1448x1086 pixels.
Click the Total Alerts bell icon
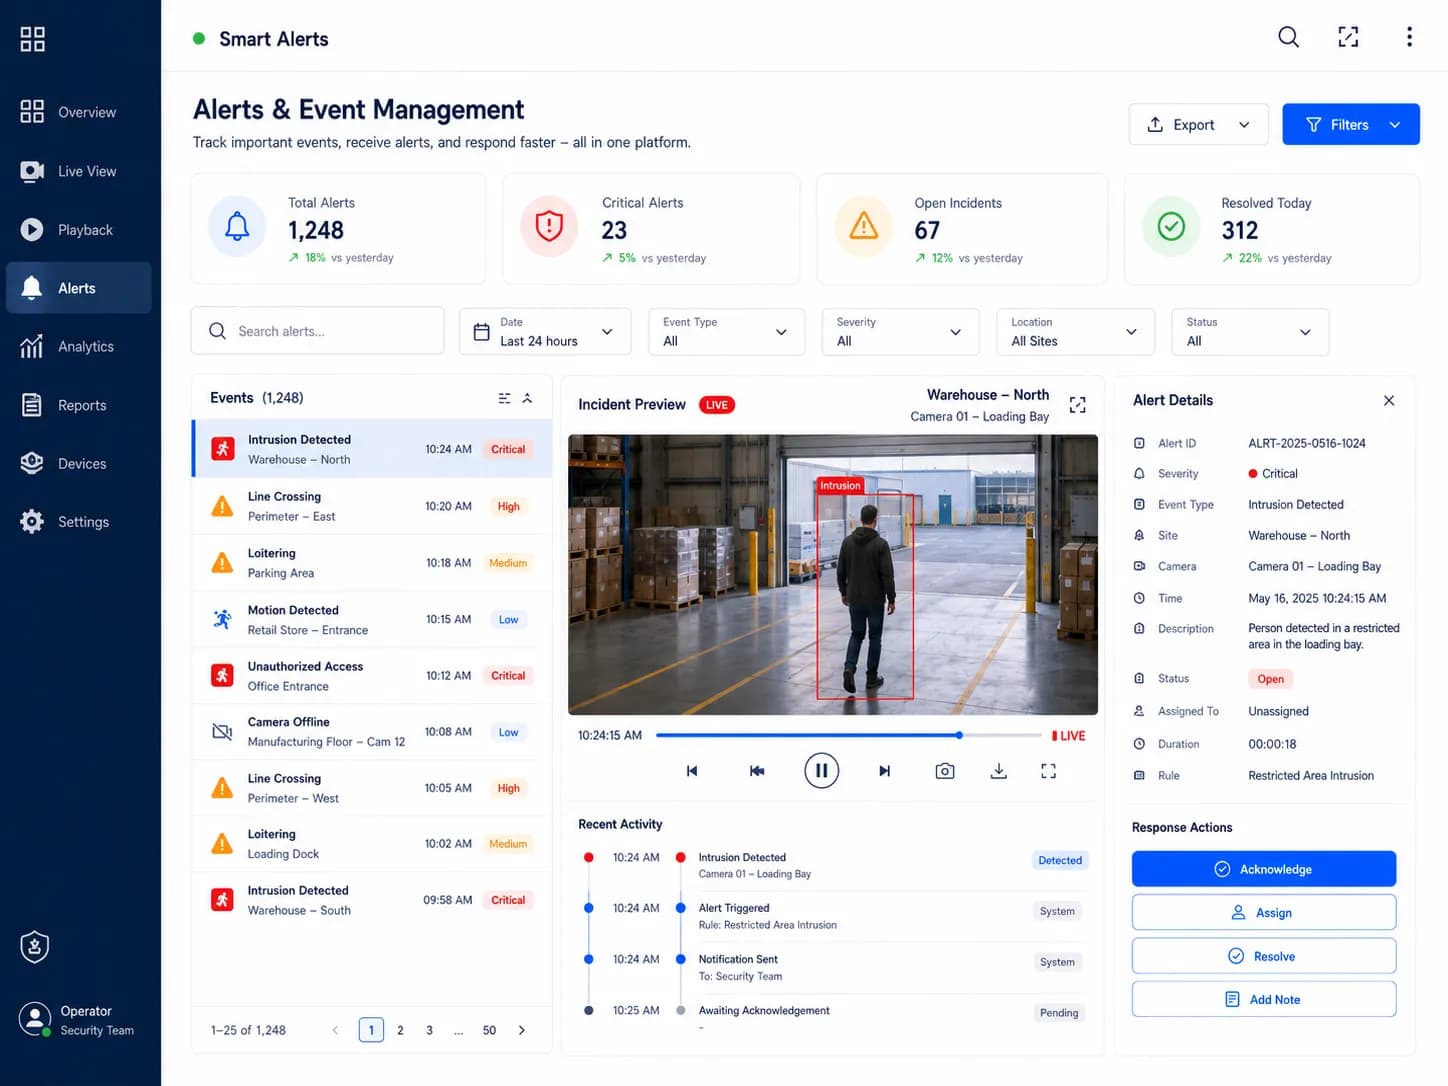[237, 226]
